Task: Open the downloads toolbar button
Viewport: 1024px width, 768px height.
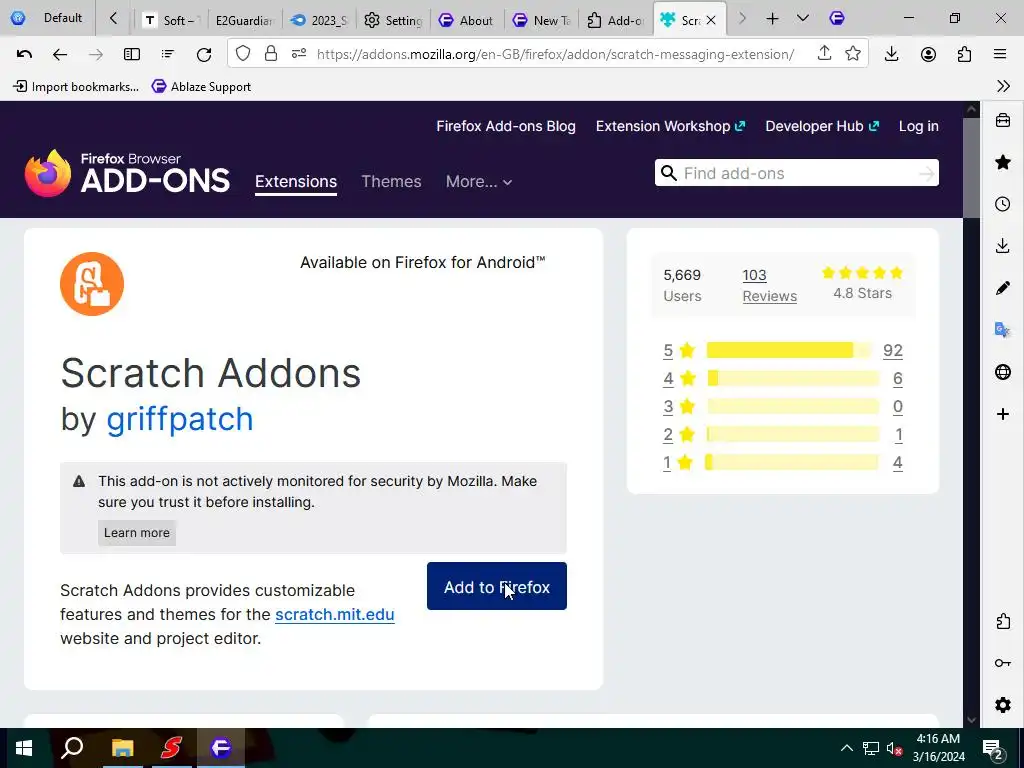Action: 891,54
